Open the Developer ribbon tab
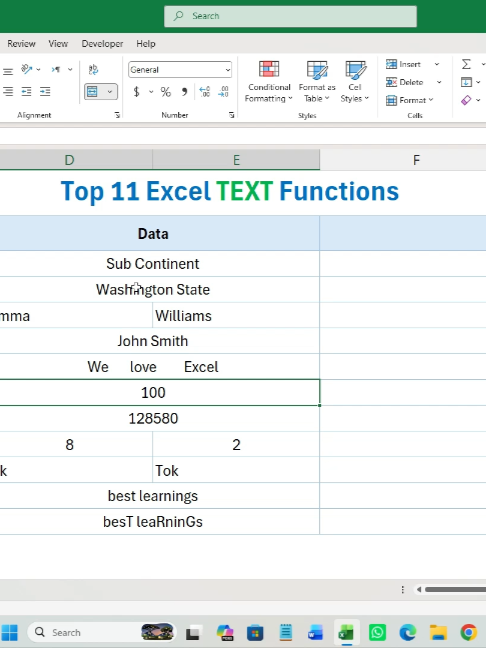The image size is (486, 648). (x=102, y=44)
